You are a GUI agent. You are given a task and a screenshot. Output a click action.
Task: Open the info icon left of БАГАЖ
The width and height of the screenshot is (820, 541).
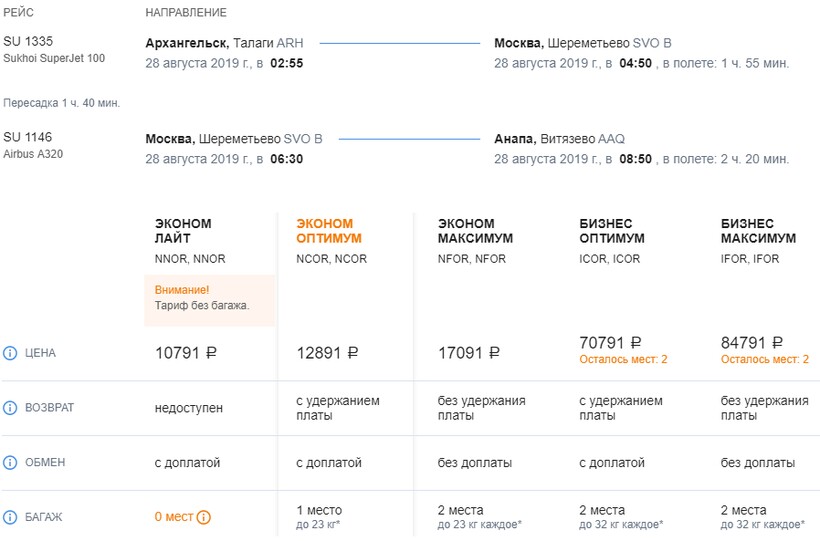[11, 517]
